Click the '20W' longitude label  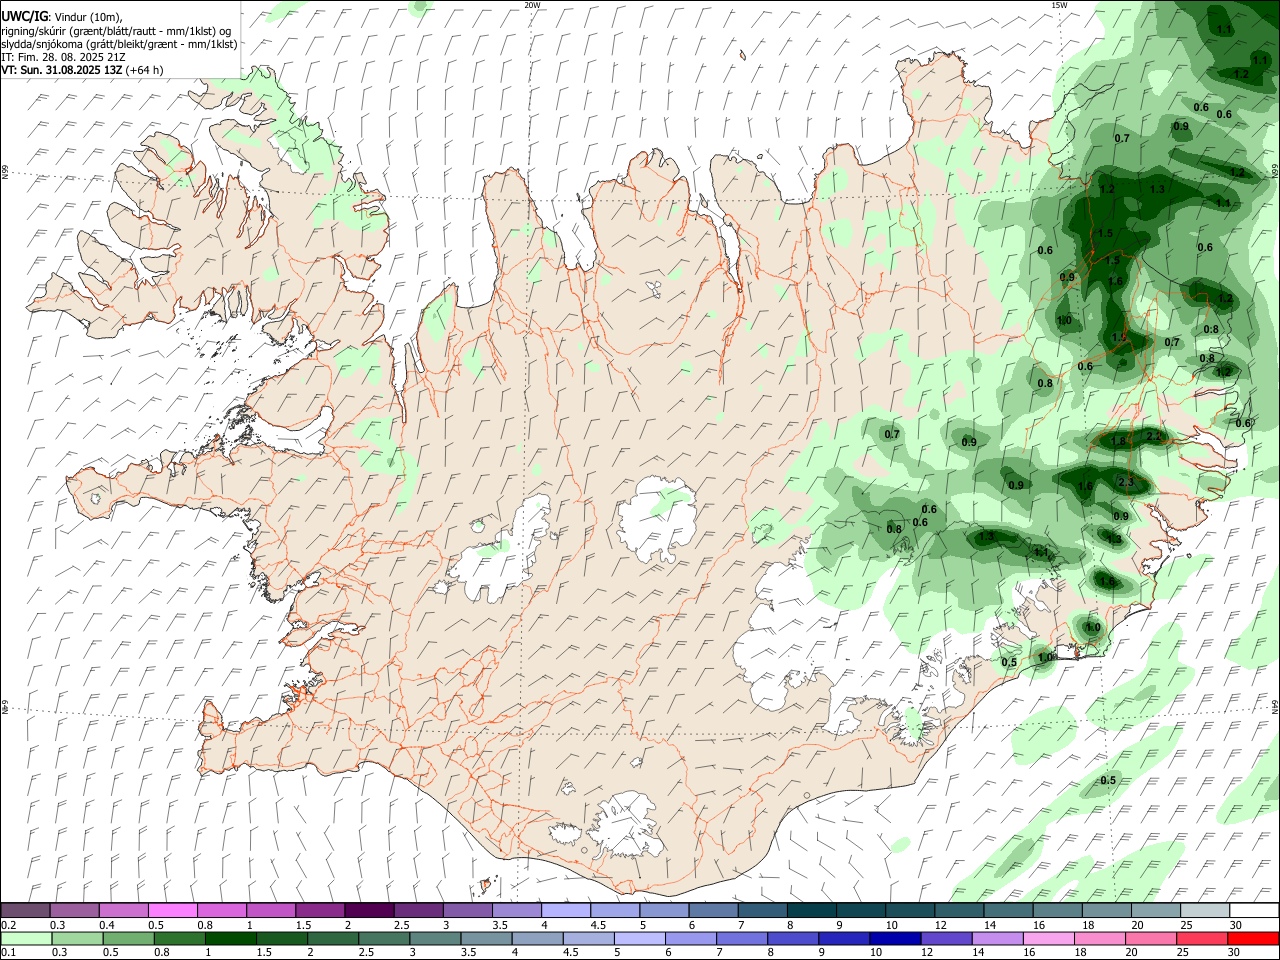(532, 5)
